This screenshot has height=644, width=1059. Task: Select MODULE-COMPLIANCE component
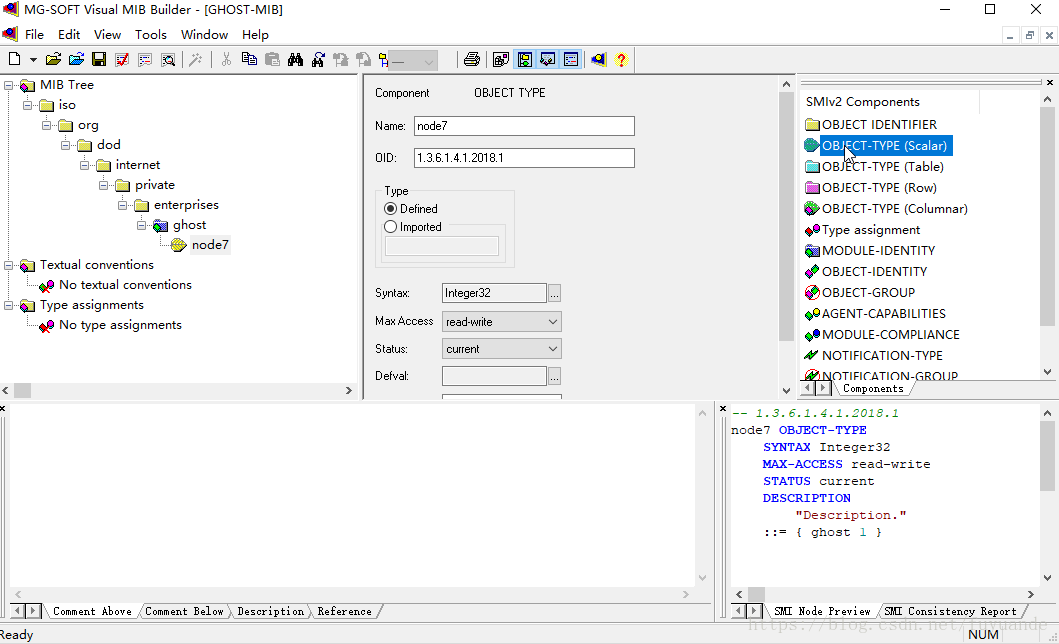[x=890, y=334]
